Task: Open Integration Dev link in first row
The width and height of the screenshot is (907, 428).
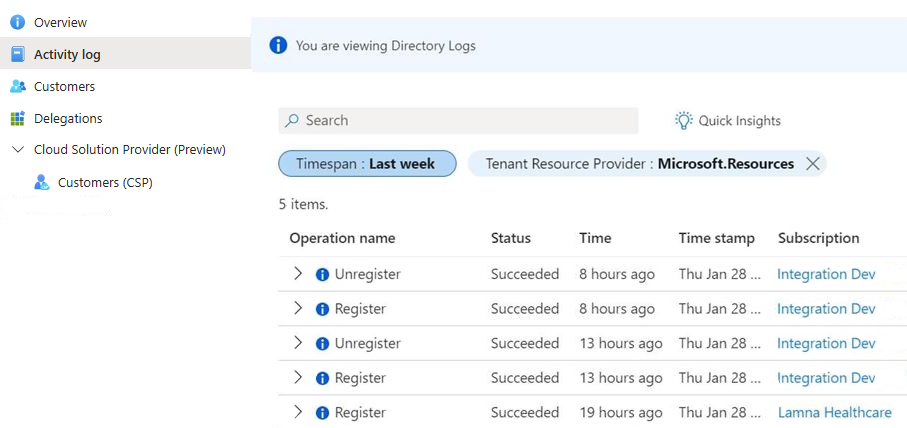Action: coord(826,274)
